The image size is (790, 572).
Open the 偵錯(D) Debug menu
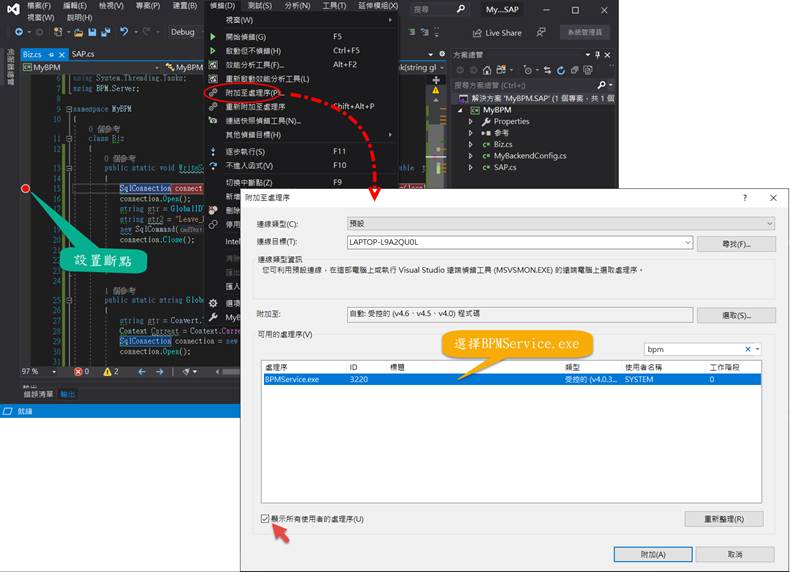(x=222, y=6)
